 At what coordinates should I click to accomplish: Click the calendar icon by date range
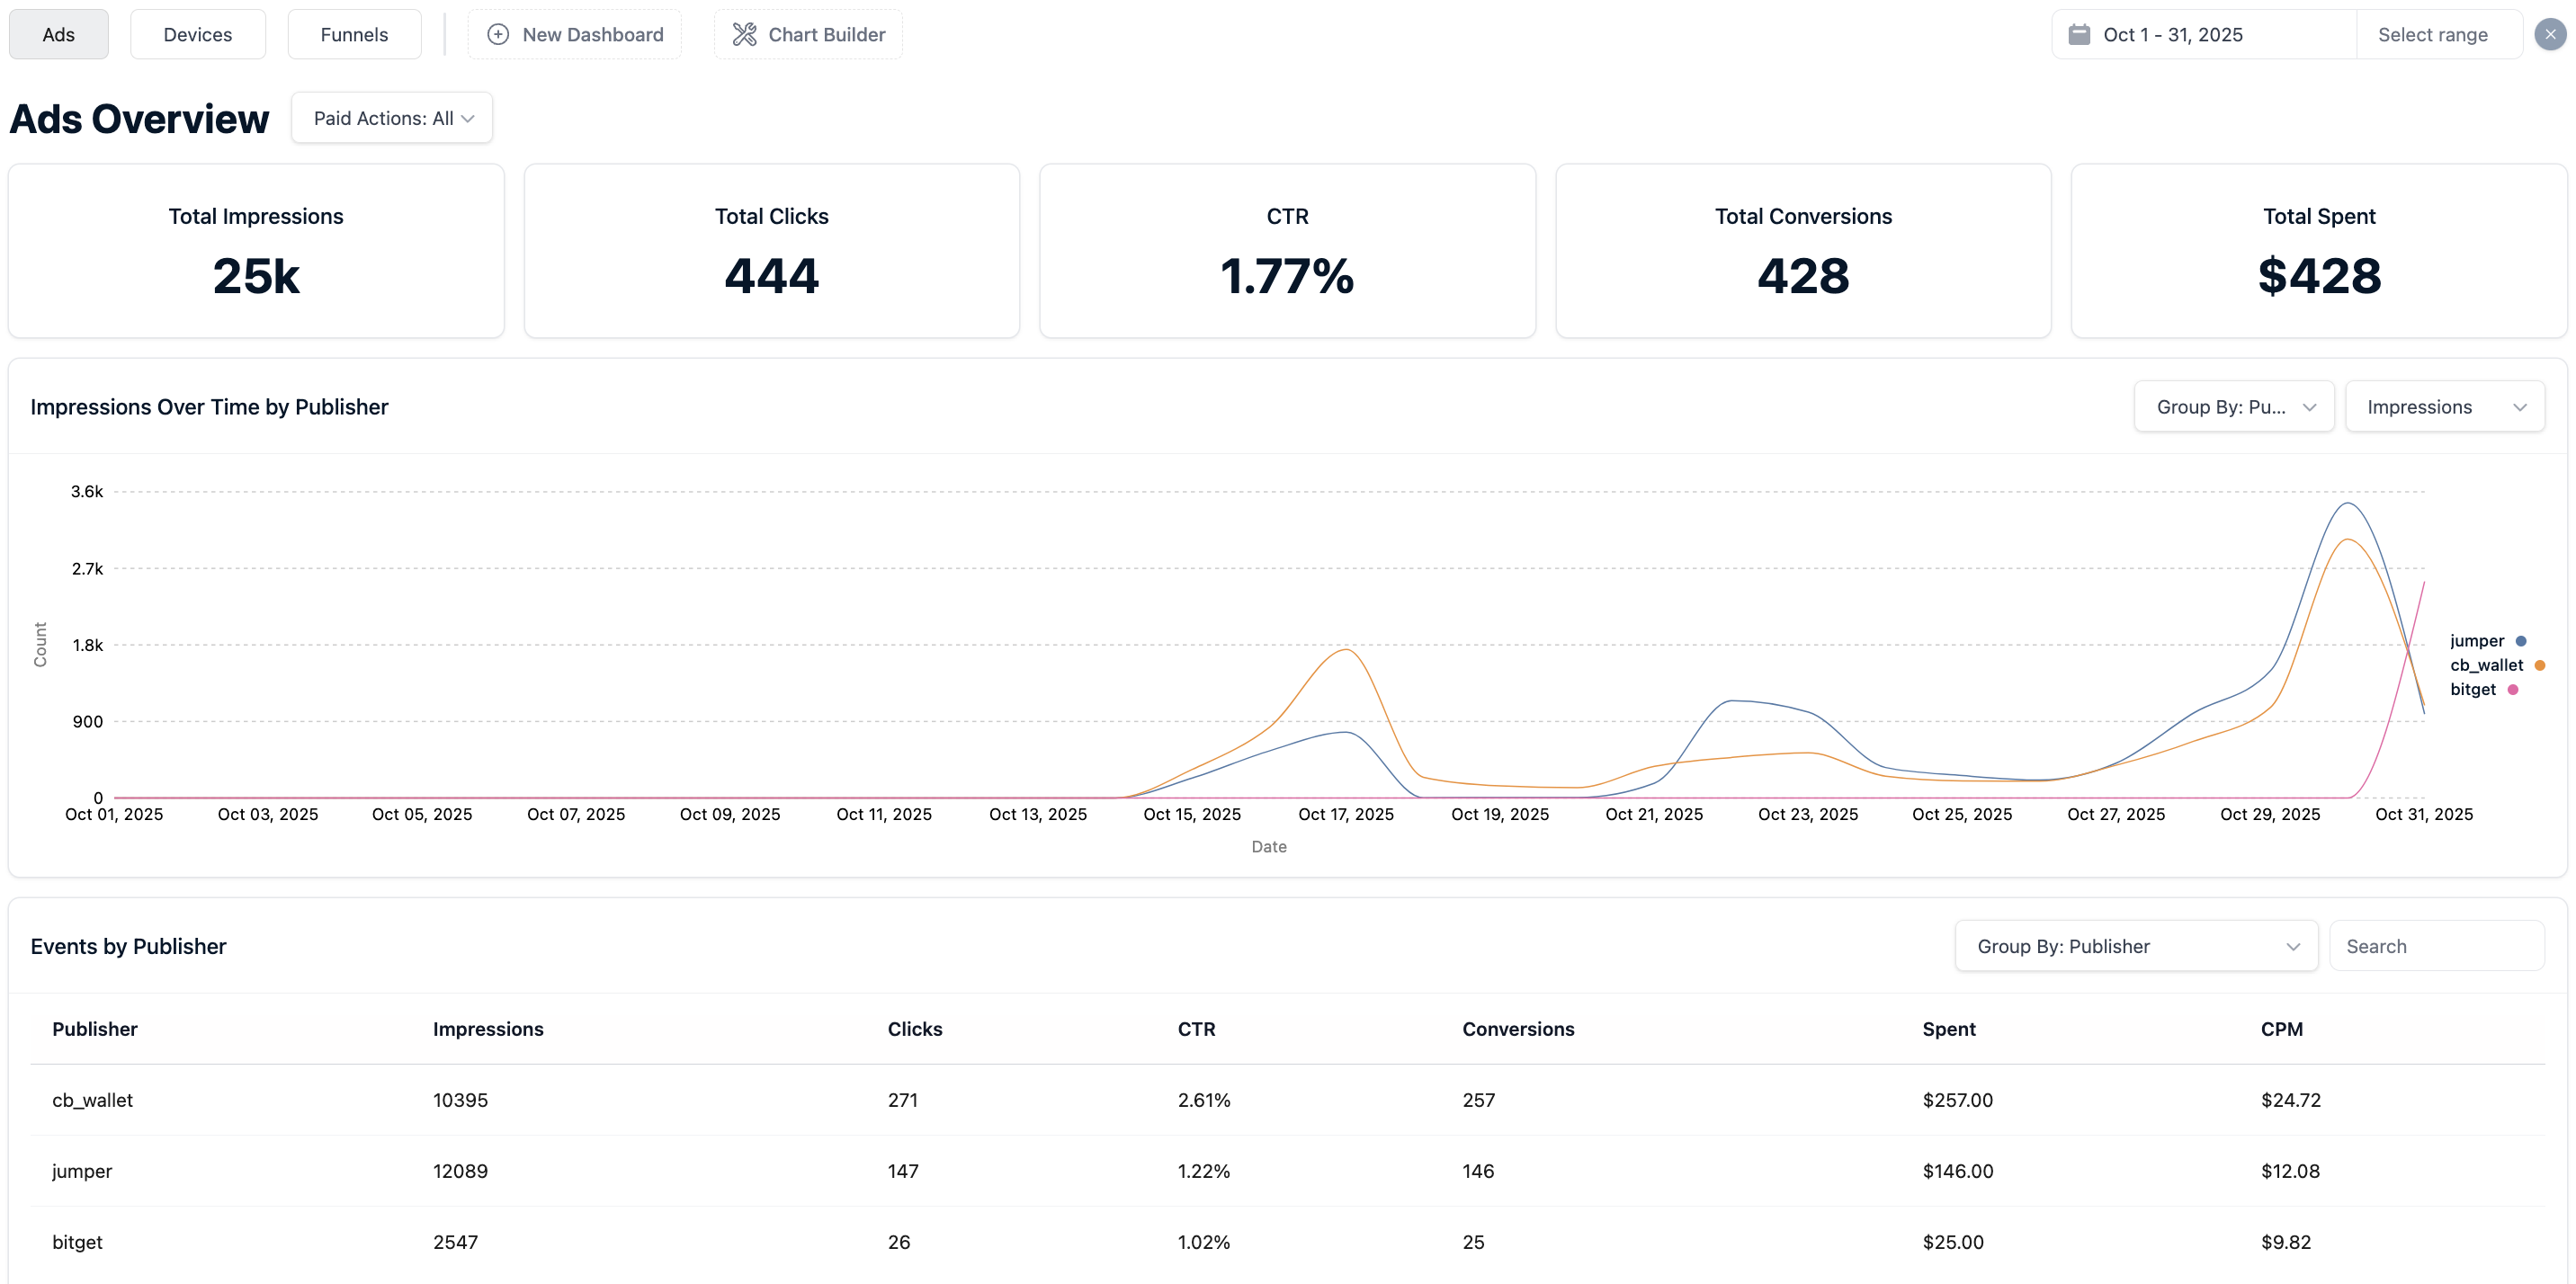point(2079,35)
